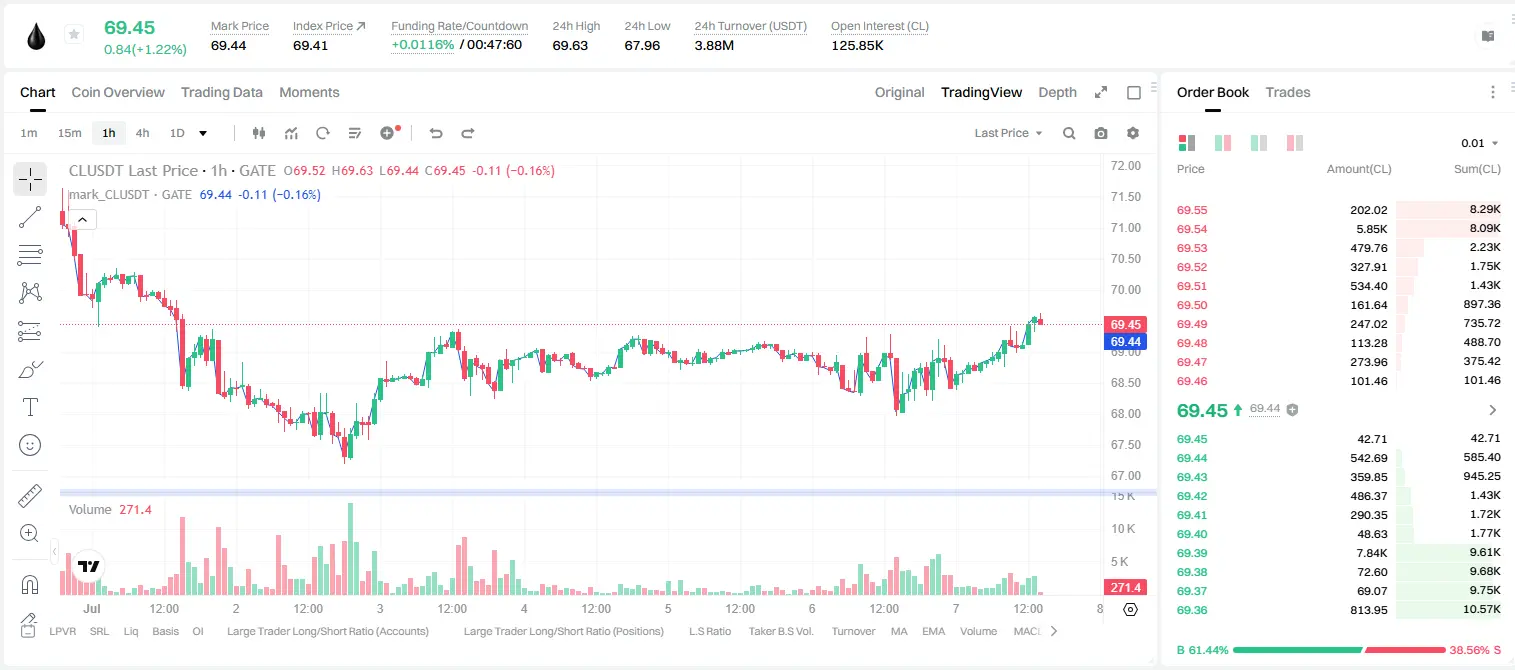Screen dimensions: 1515x670
Task: Take a chart snapshot with camera icon
Action: (1101, 133)
